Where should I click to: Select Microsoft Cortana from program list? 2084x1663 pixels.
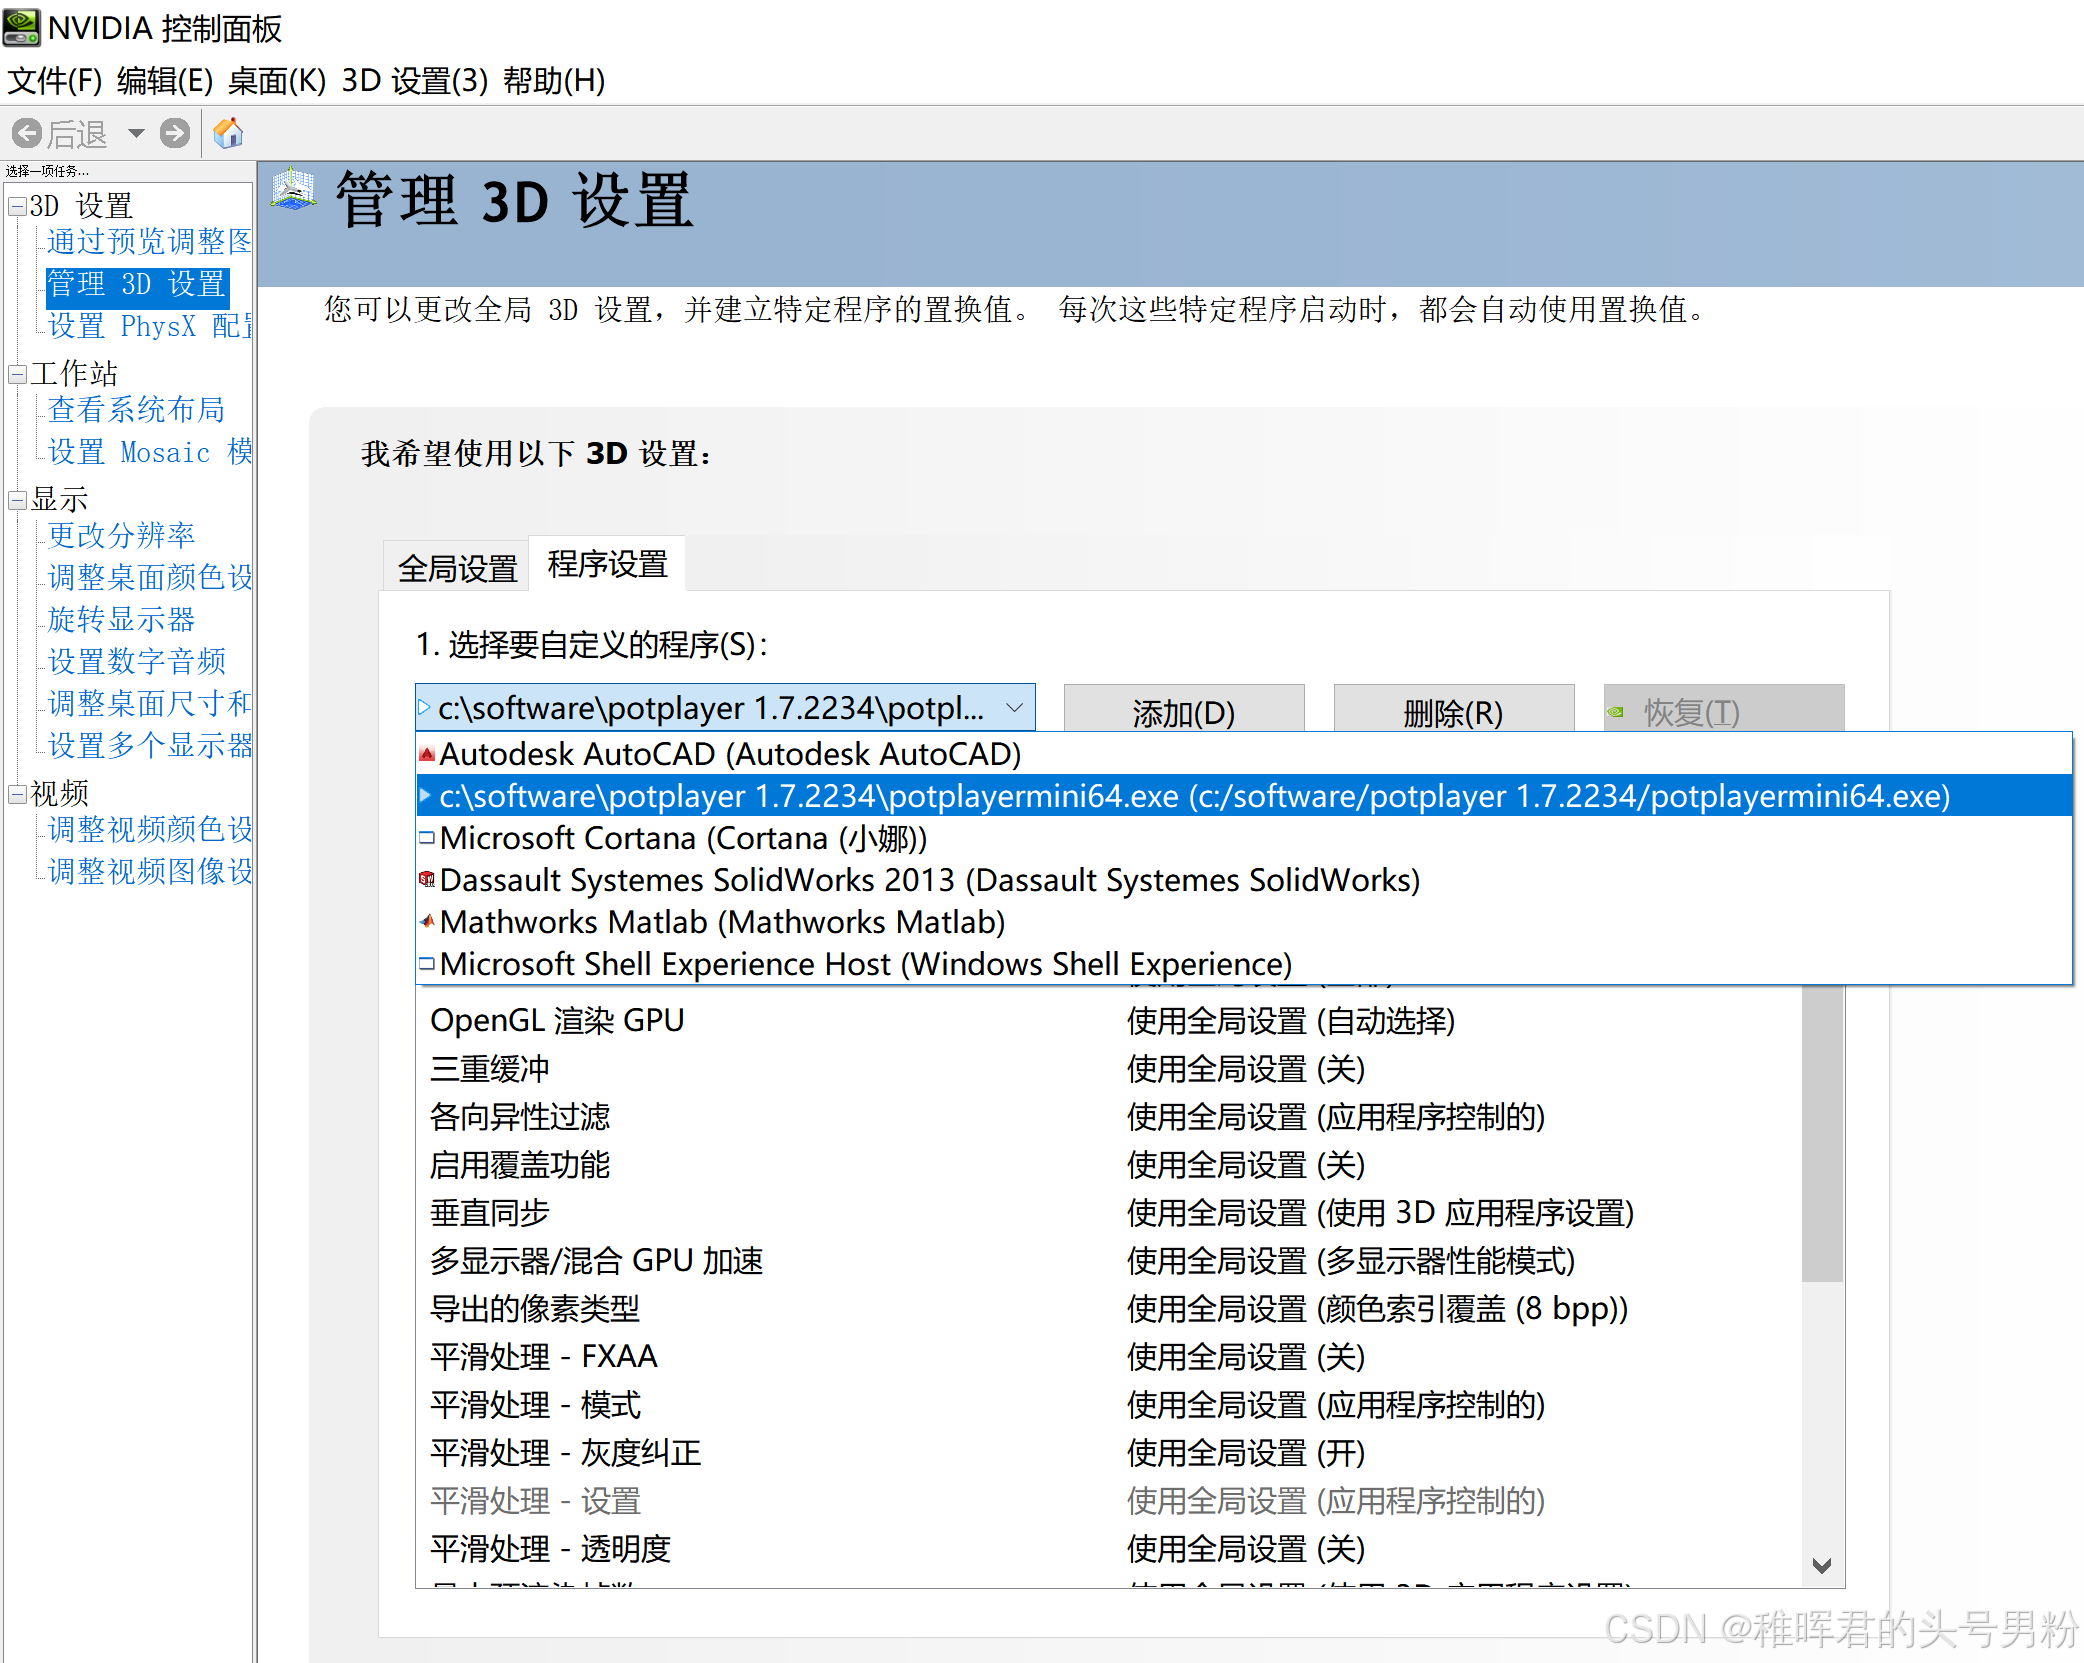[682, 838]
